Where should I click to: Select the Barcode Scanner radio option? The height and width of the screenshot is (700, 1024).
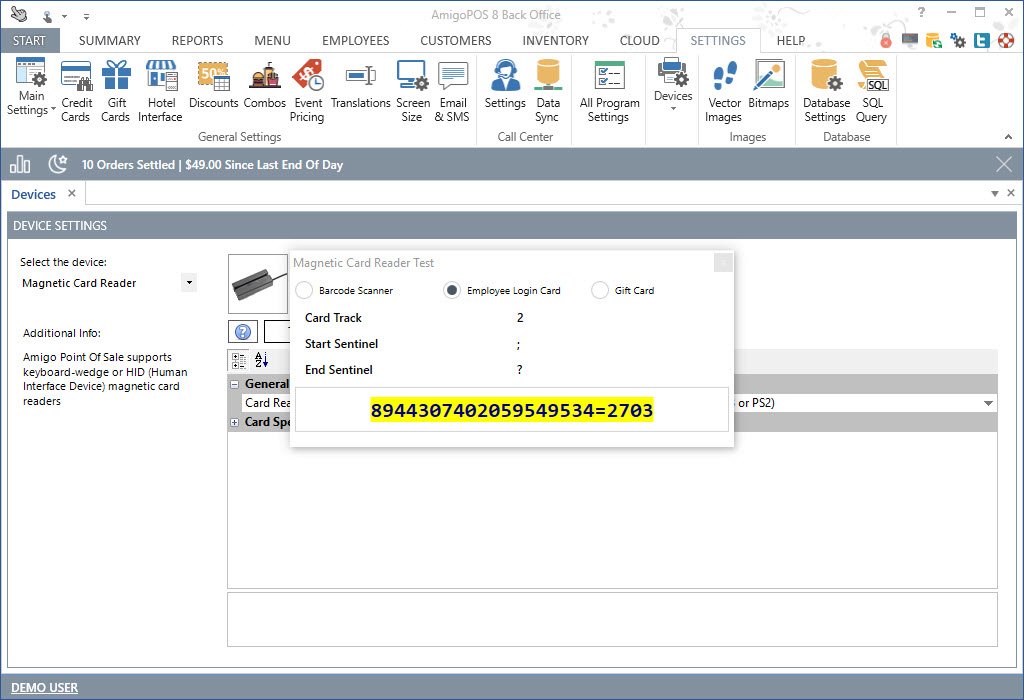pyautogui.click(x=304, y=291)
